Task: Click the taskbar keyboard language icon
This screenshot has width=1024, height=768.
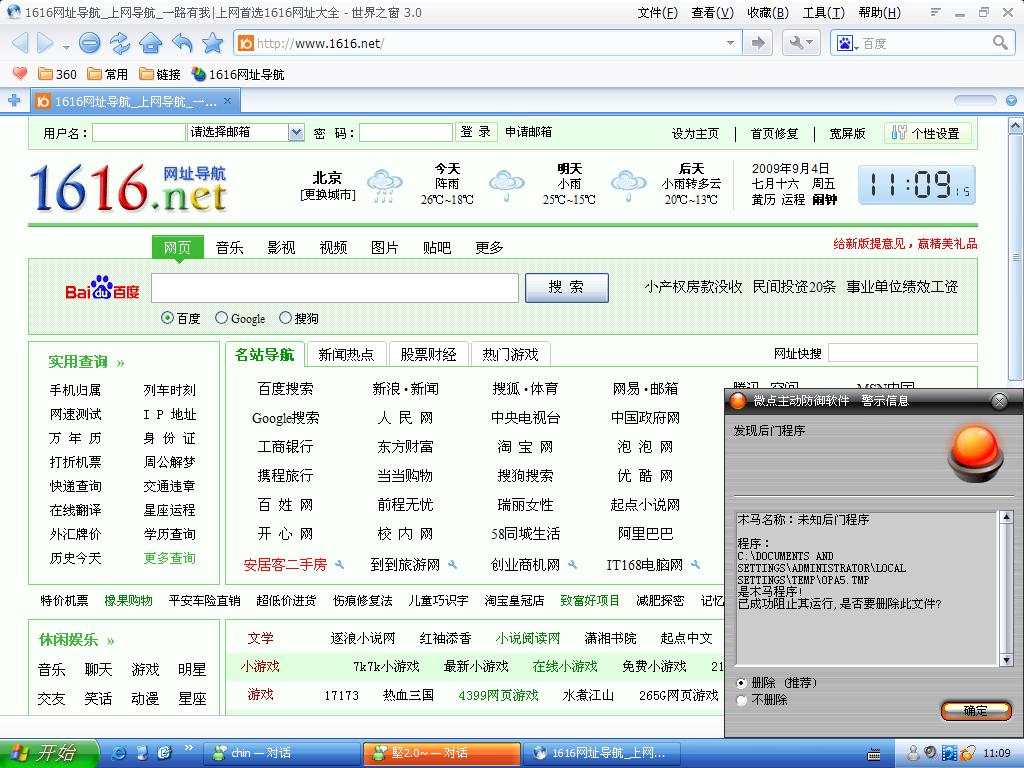Action: coord(873,754)
